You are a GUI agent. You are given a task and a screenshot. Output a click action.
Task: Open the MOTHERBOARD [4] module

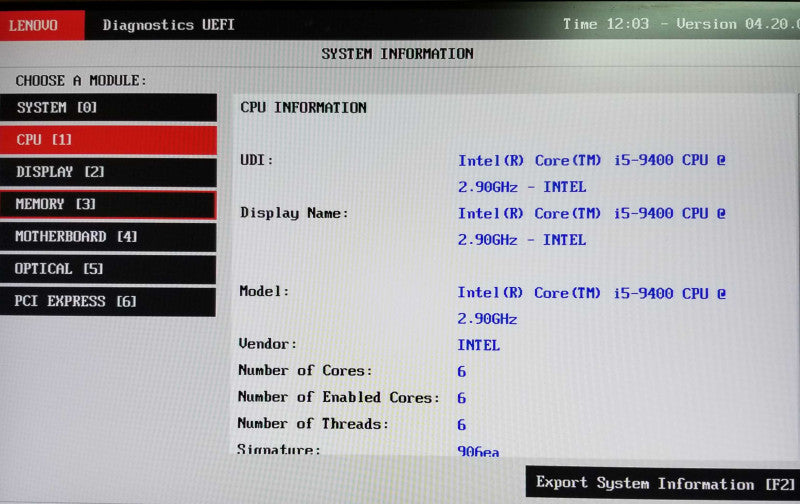coord(108,237)
